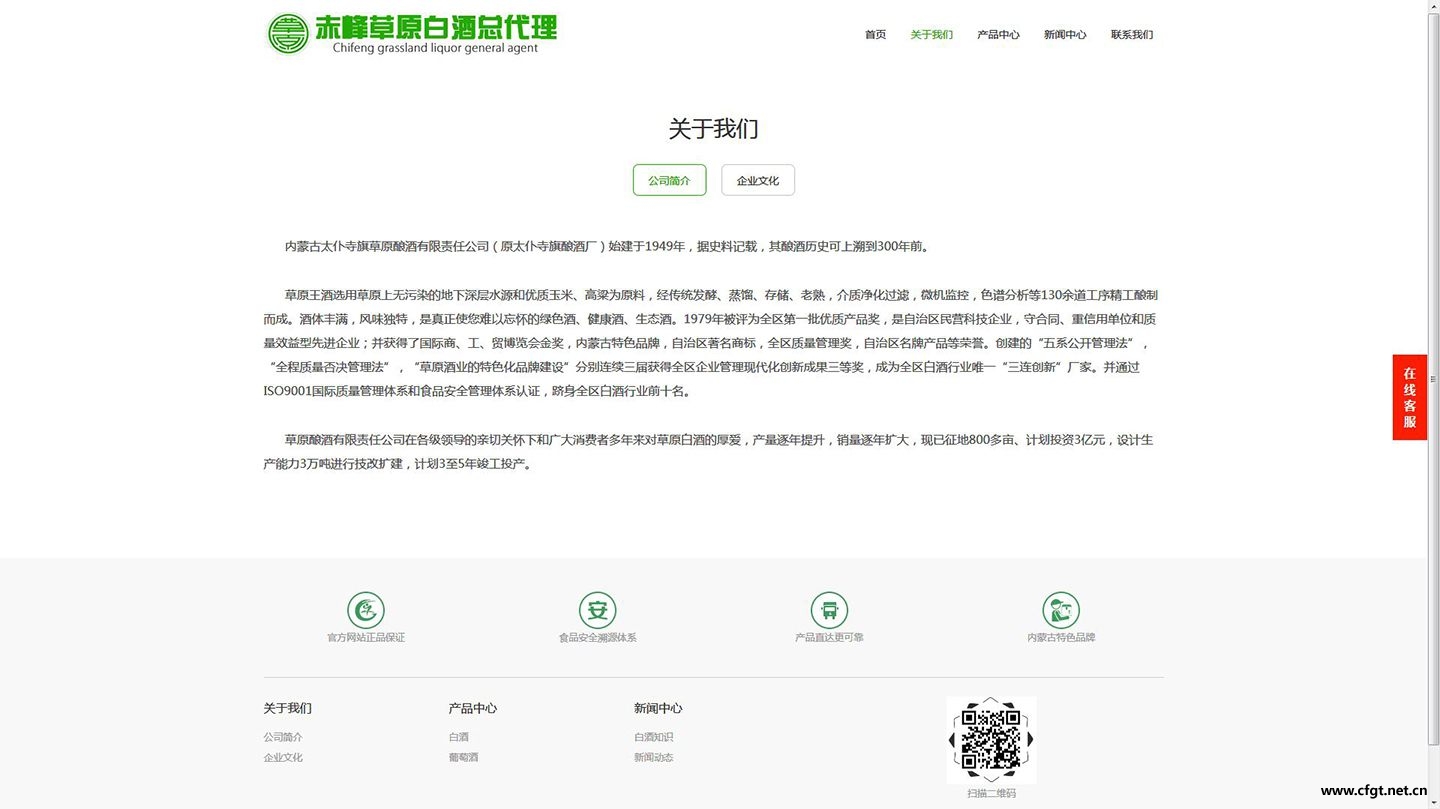Click the Inner Mongolia brand icon
Viewport: 1440px width, 809px height.
point(1061,610)
